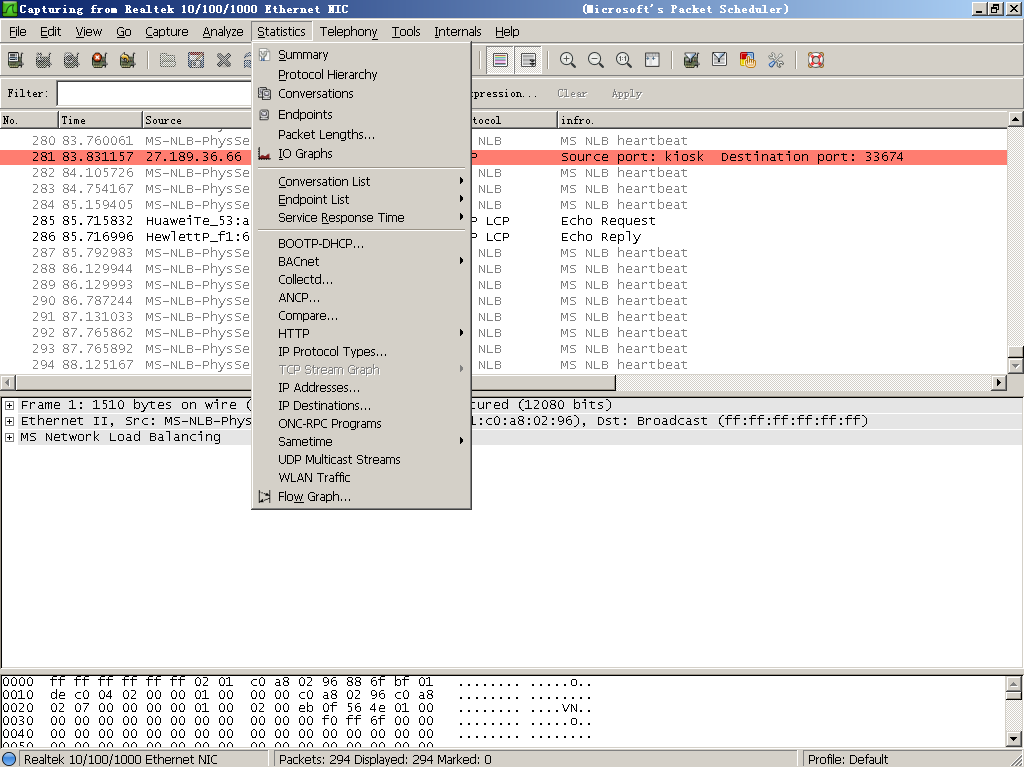Focus the display Filter input field
Screen dimensions: 1024x768
(x=154, y=93)
